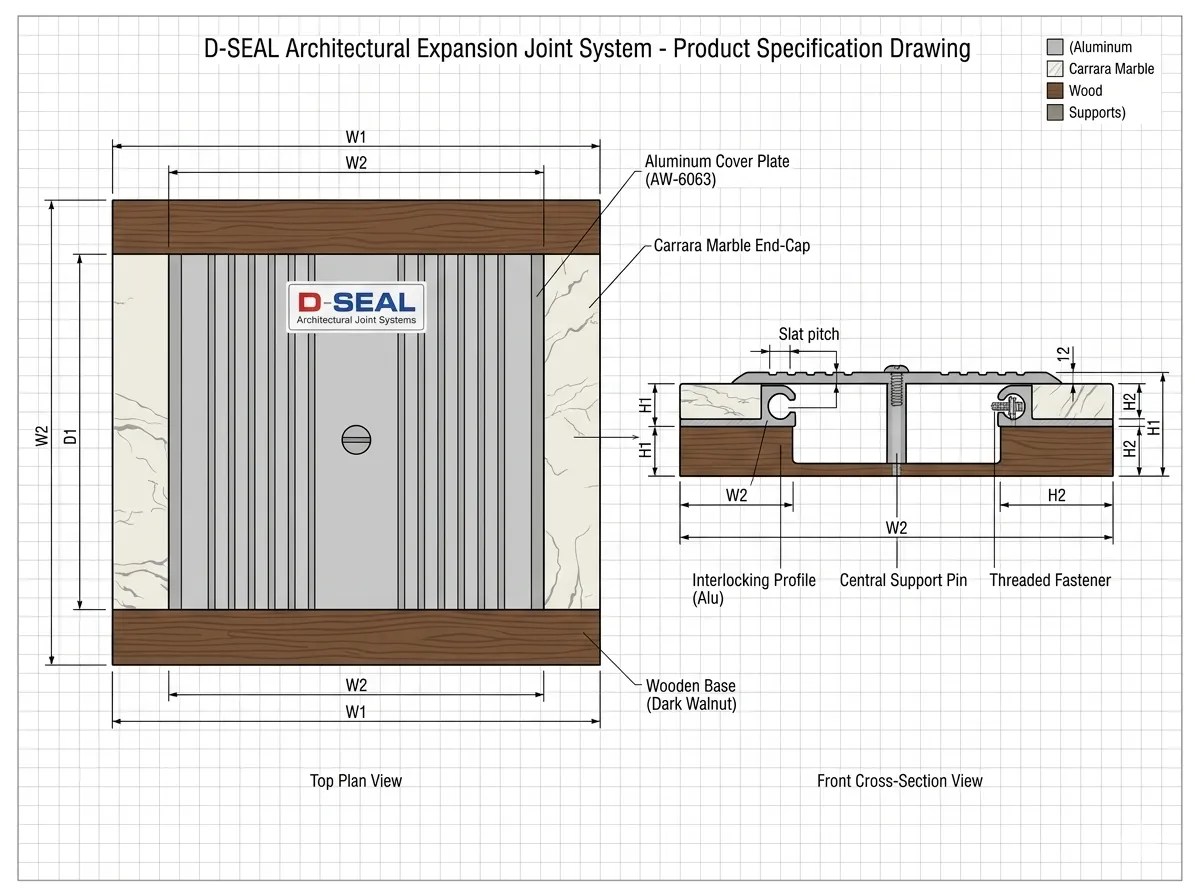
Task: Click the 'D1' vertical dimension label
Action: [x=70, y=437]
